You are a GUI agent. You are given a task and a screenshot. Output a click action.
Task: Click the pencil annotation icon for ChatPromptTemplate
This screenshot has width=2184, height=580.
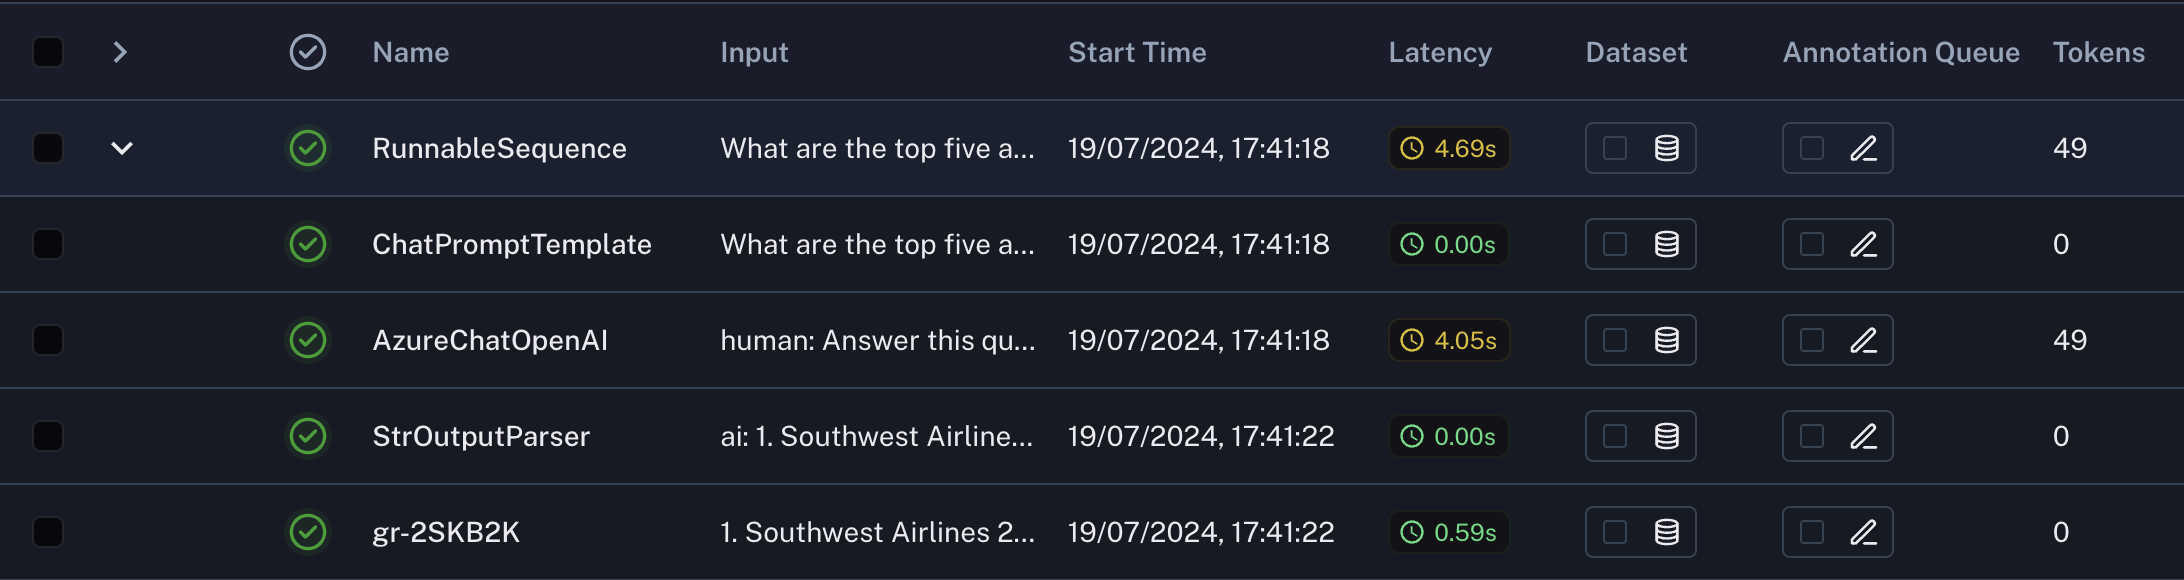(1863, 244)
